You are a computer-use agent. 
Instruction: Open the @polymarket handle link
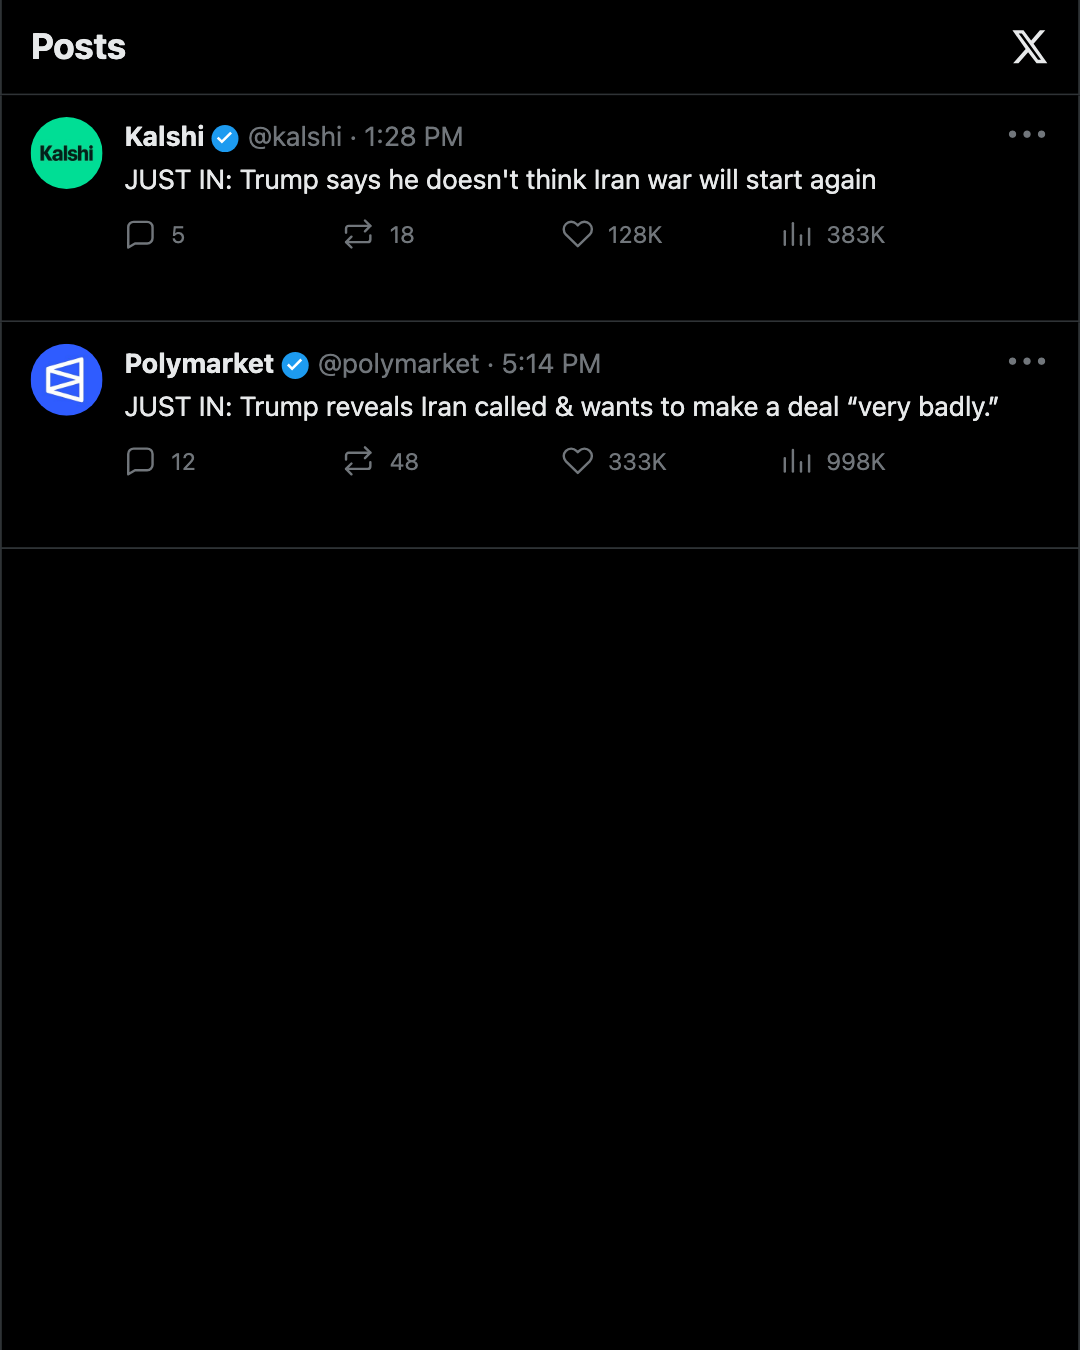tap(399, 364)
